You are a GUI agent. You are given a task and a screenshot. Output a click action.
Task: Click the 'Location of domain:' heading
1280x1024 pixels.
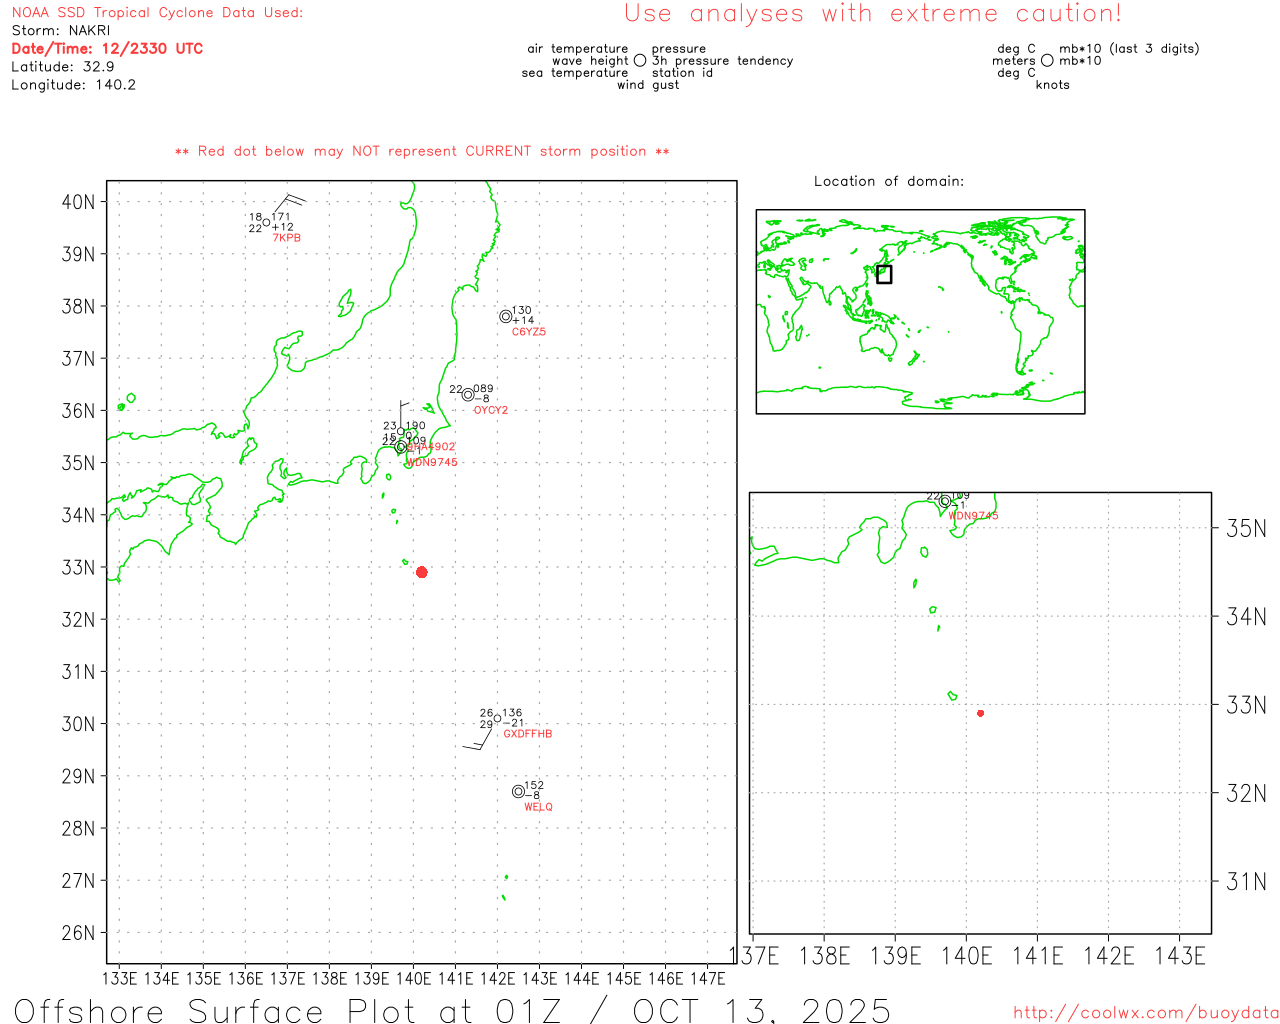pyautogui.click(x=888, y=182)
